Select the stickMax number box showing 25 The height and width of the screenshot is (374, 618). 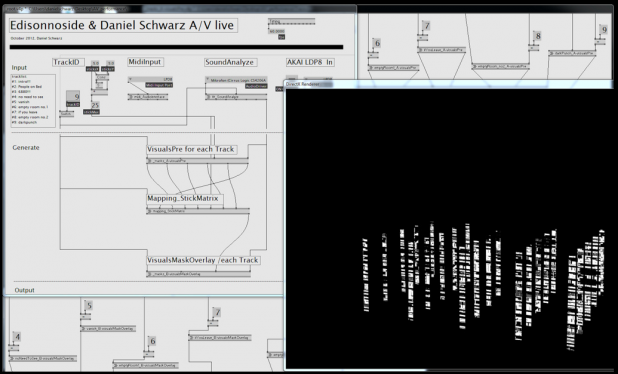(x=95, y=105)
